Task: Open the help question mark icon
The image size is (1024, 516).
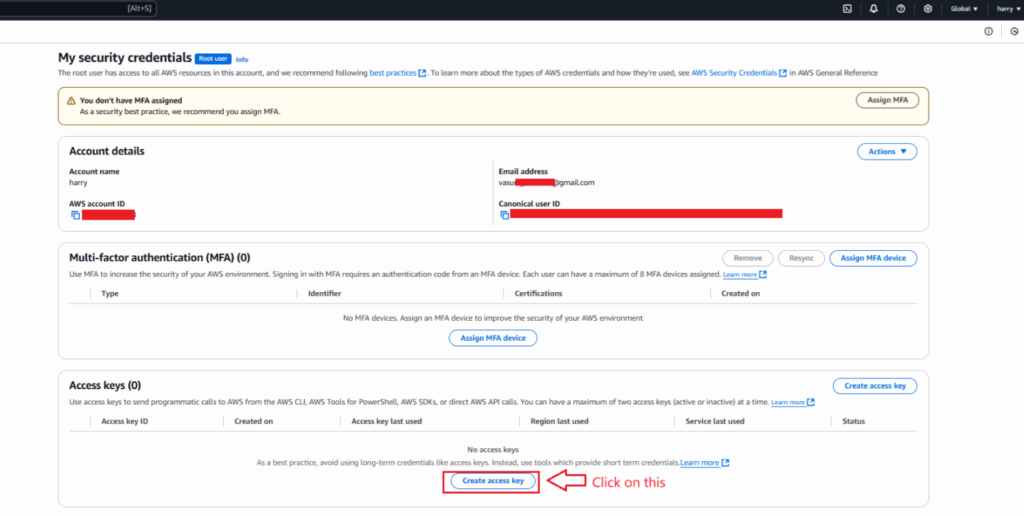Action: pos(901,9)
